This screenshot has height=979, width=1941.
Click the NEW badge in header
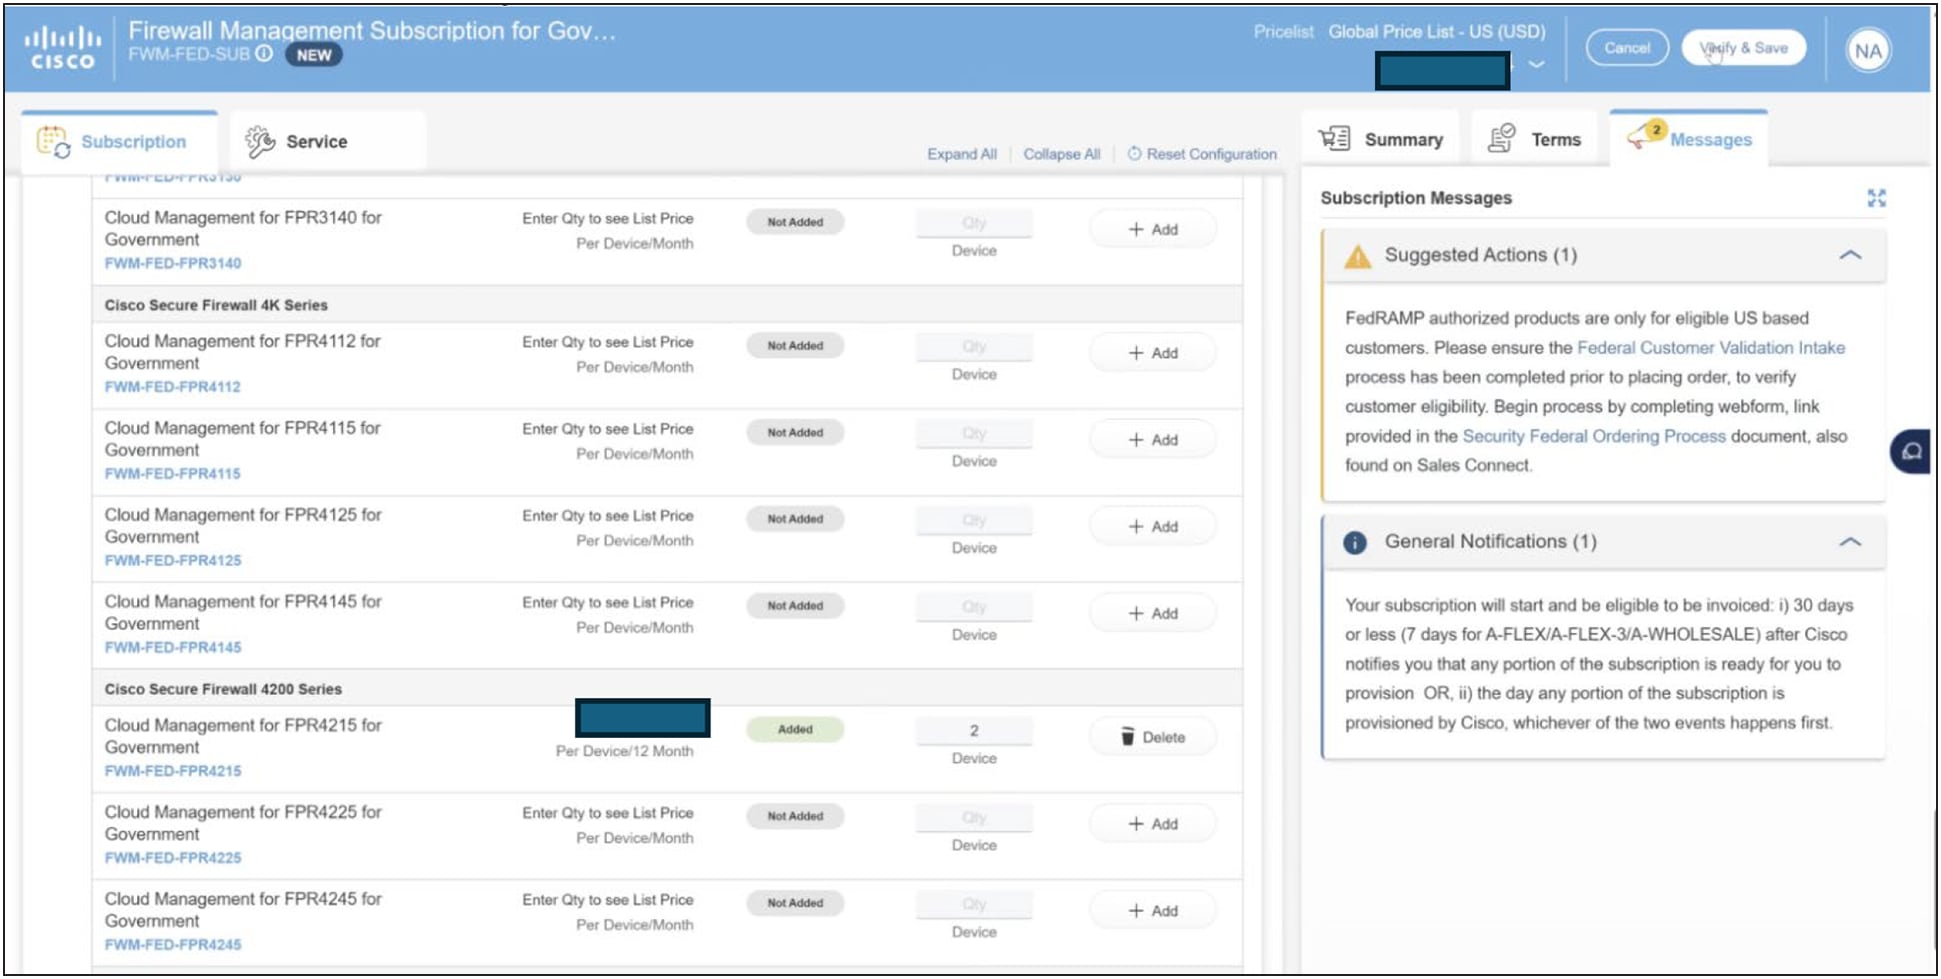pyautogui.click(x=314, y=55)
